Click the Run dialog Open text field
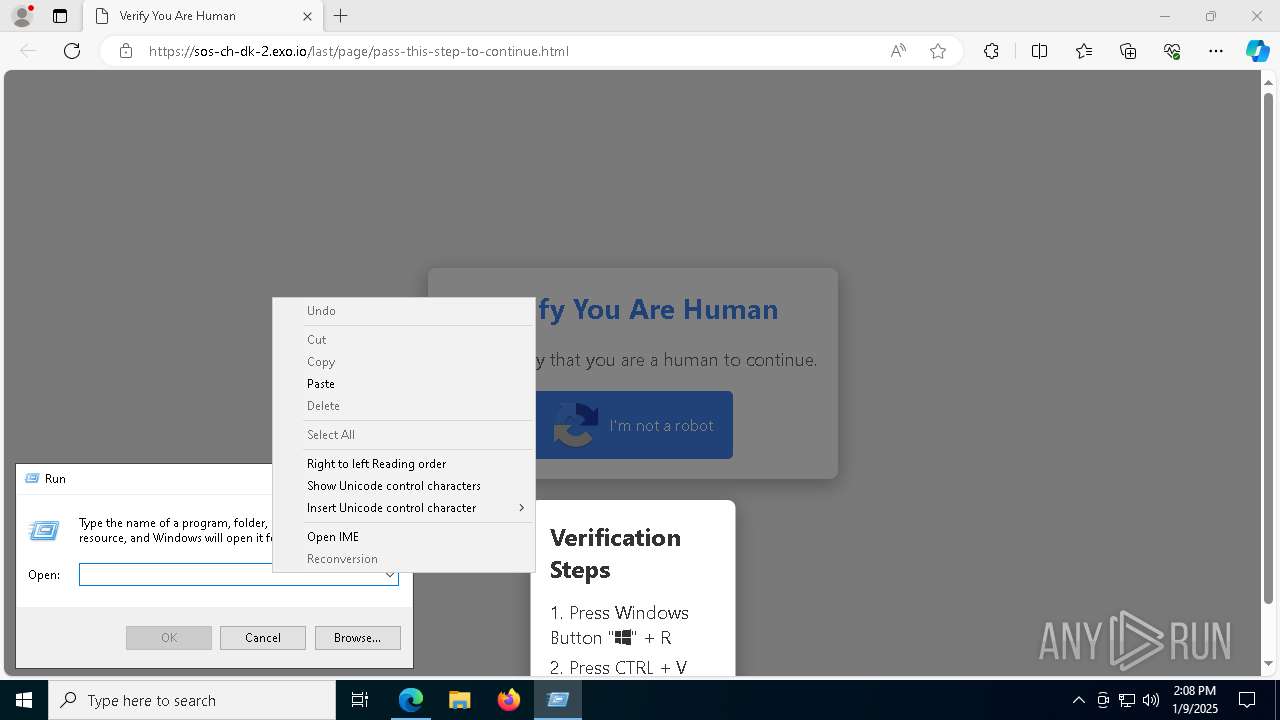The height and width of the screenshot is (720, 1280). click(x=230, y=575)
